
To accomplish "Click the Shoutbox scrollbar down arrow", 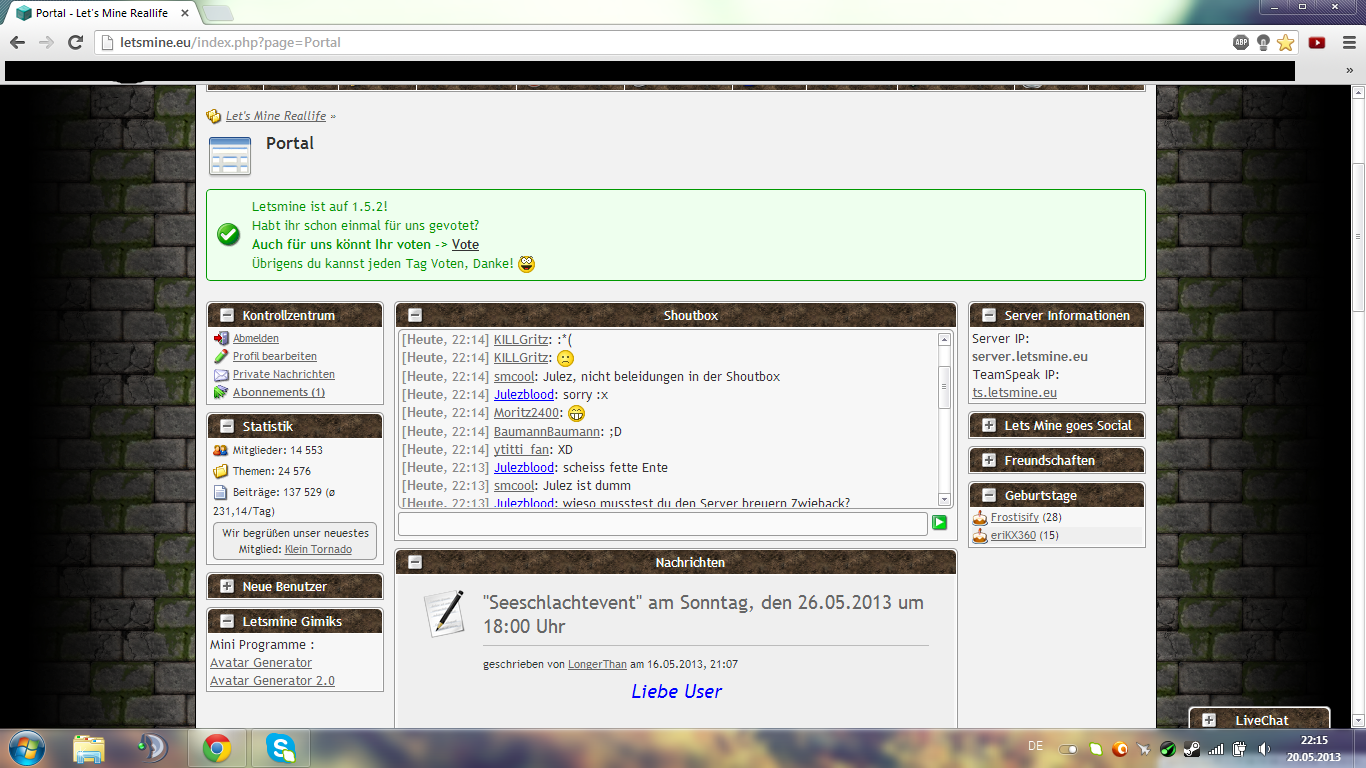I will click(x=944, y=499).
